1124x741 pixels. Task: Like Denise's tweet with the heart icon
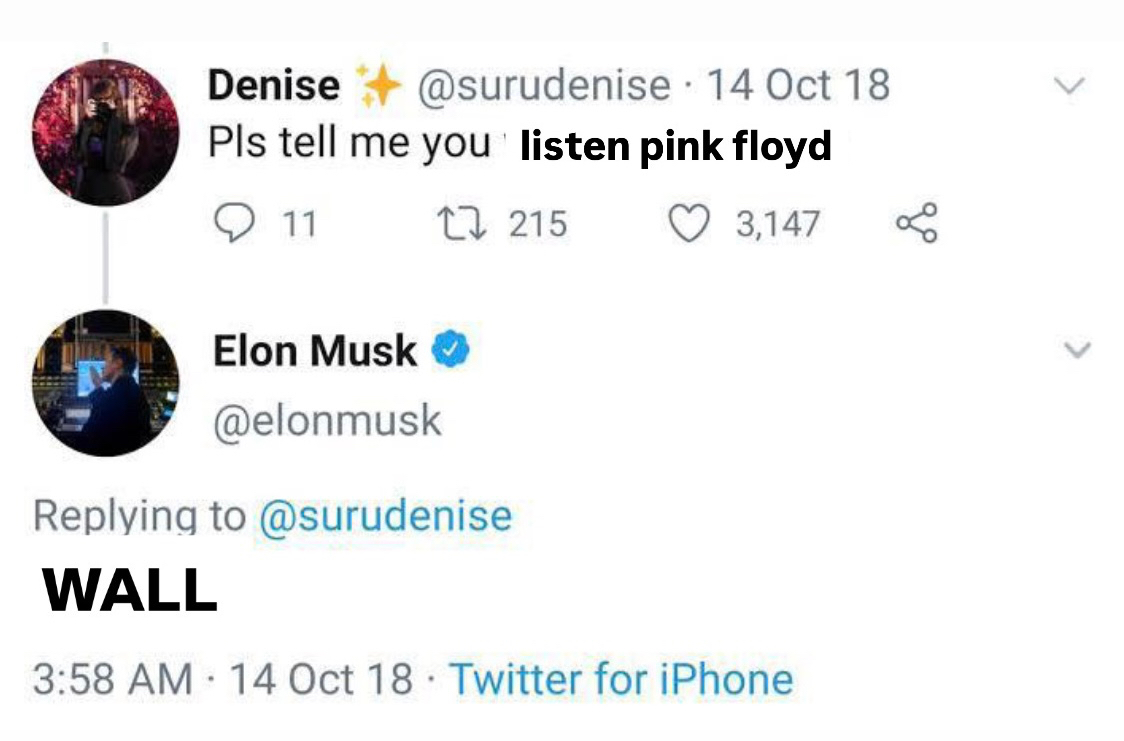pos(688,224)
